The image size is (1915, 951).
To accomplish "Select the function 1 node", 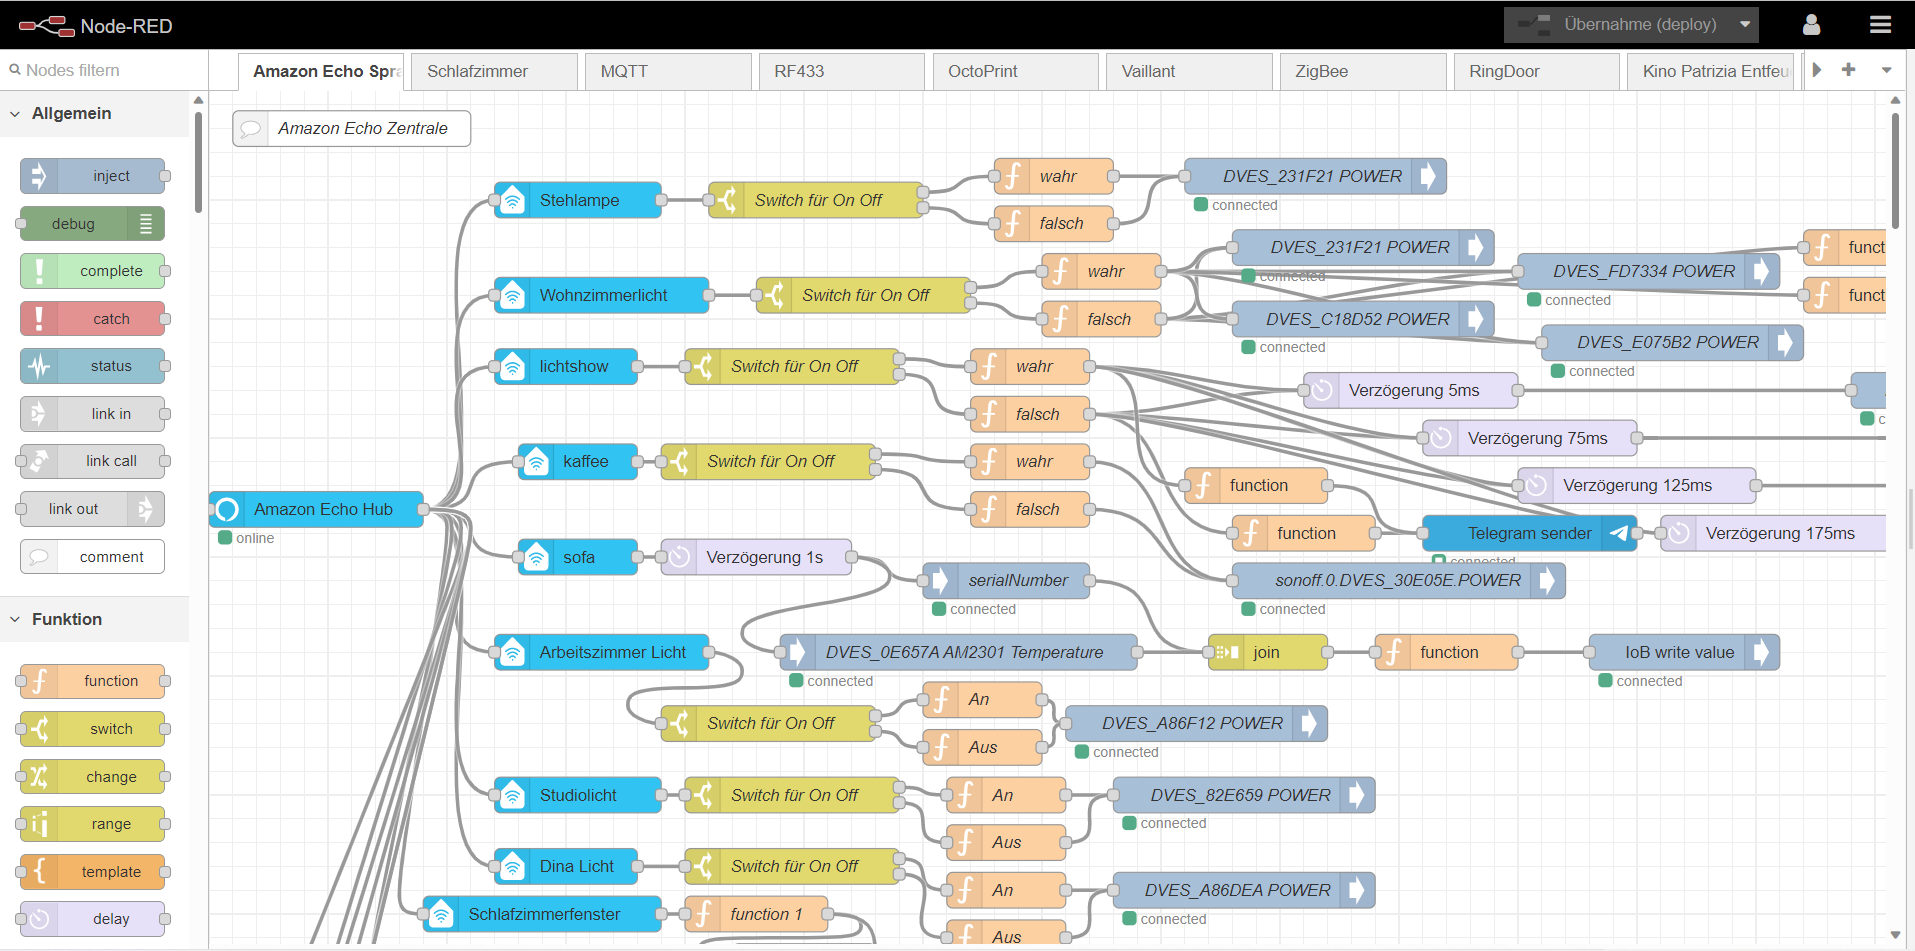I will [x=756, y=914].
